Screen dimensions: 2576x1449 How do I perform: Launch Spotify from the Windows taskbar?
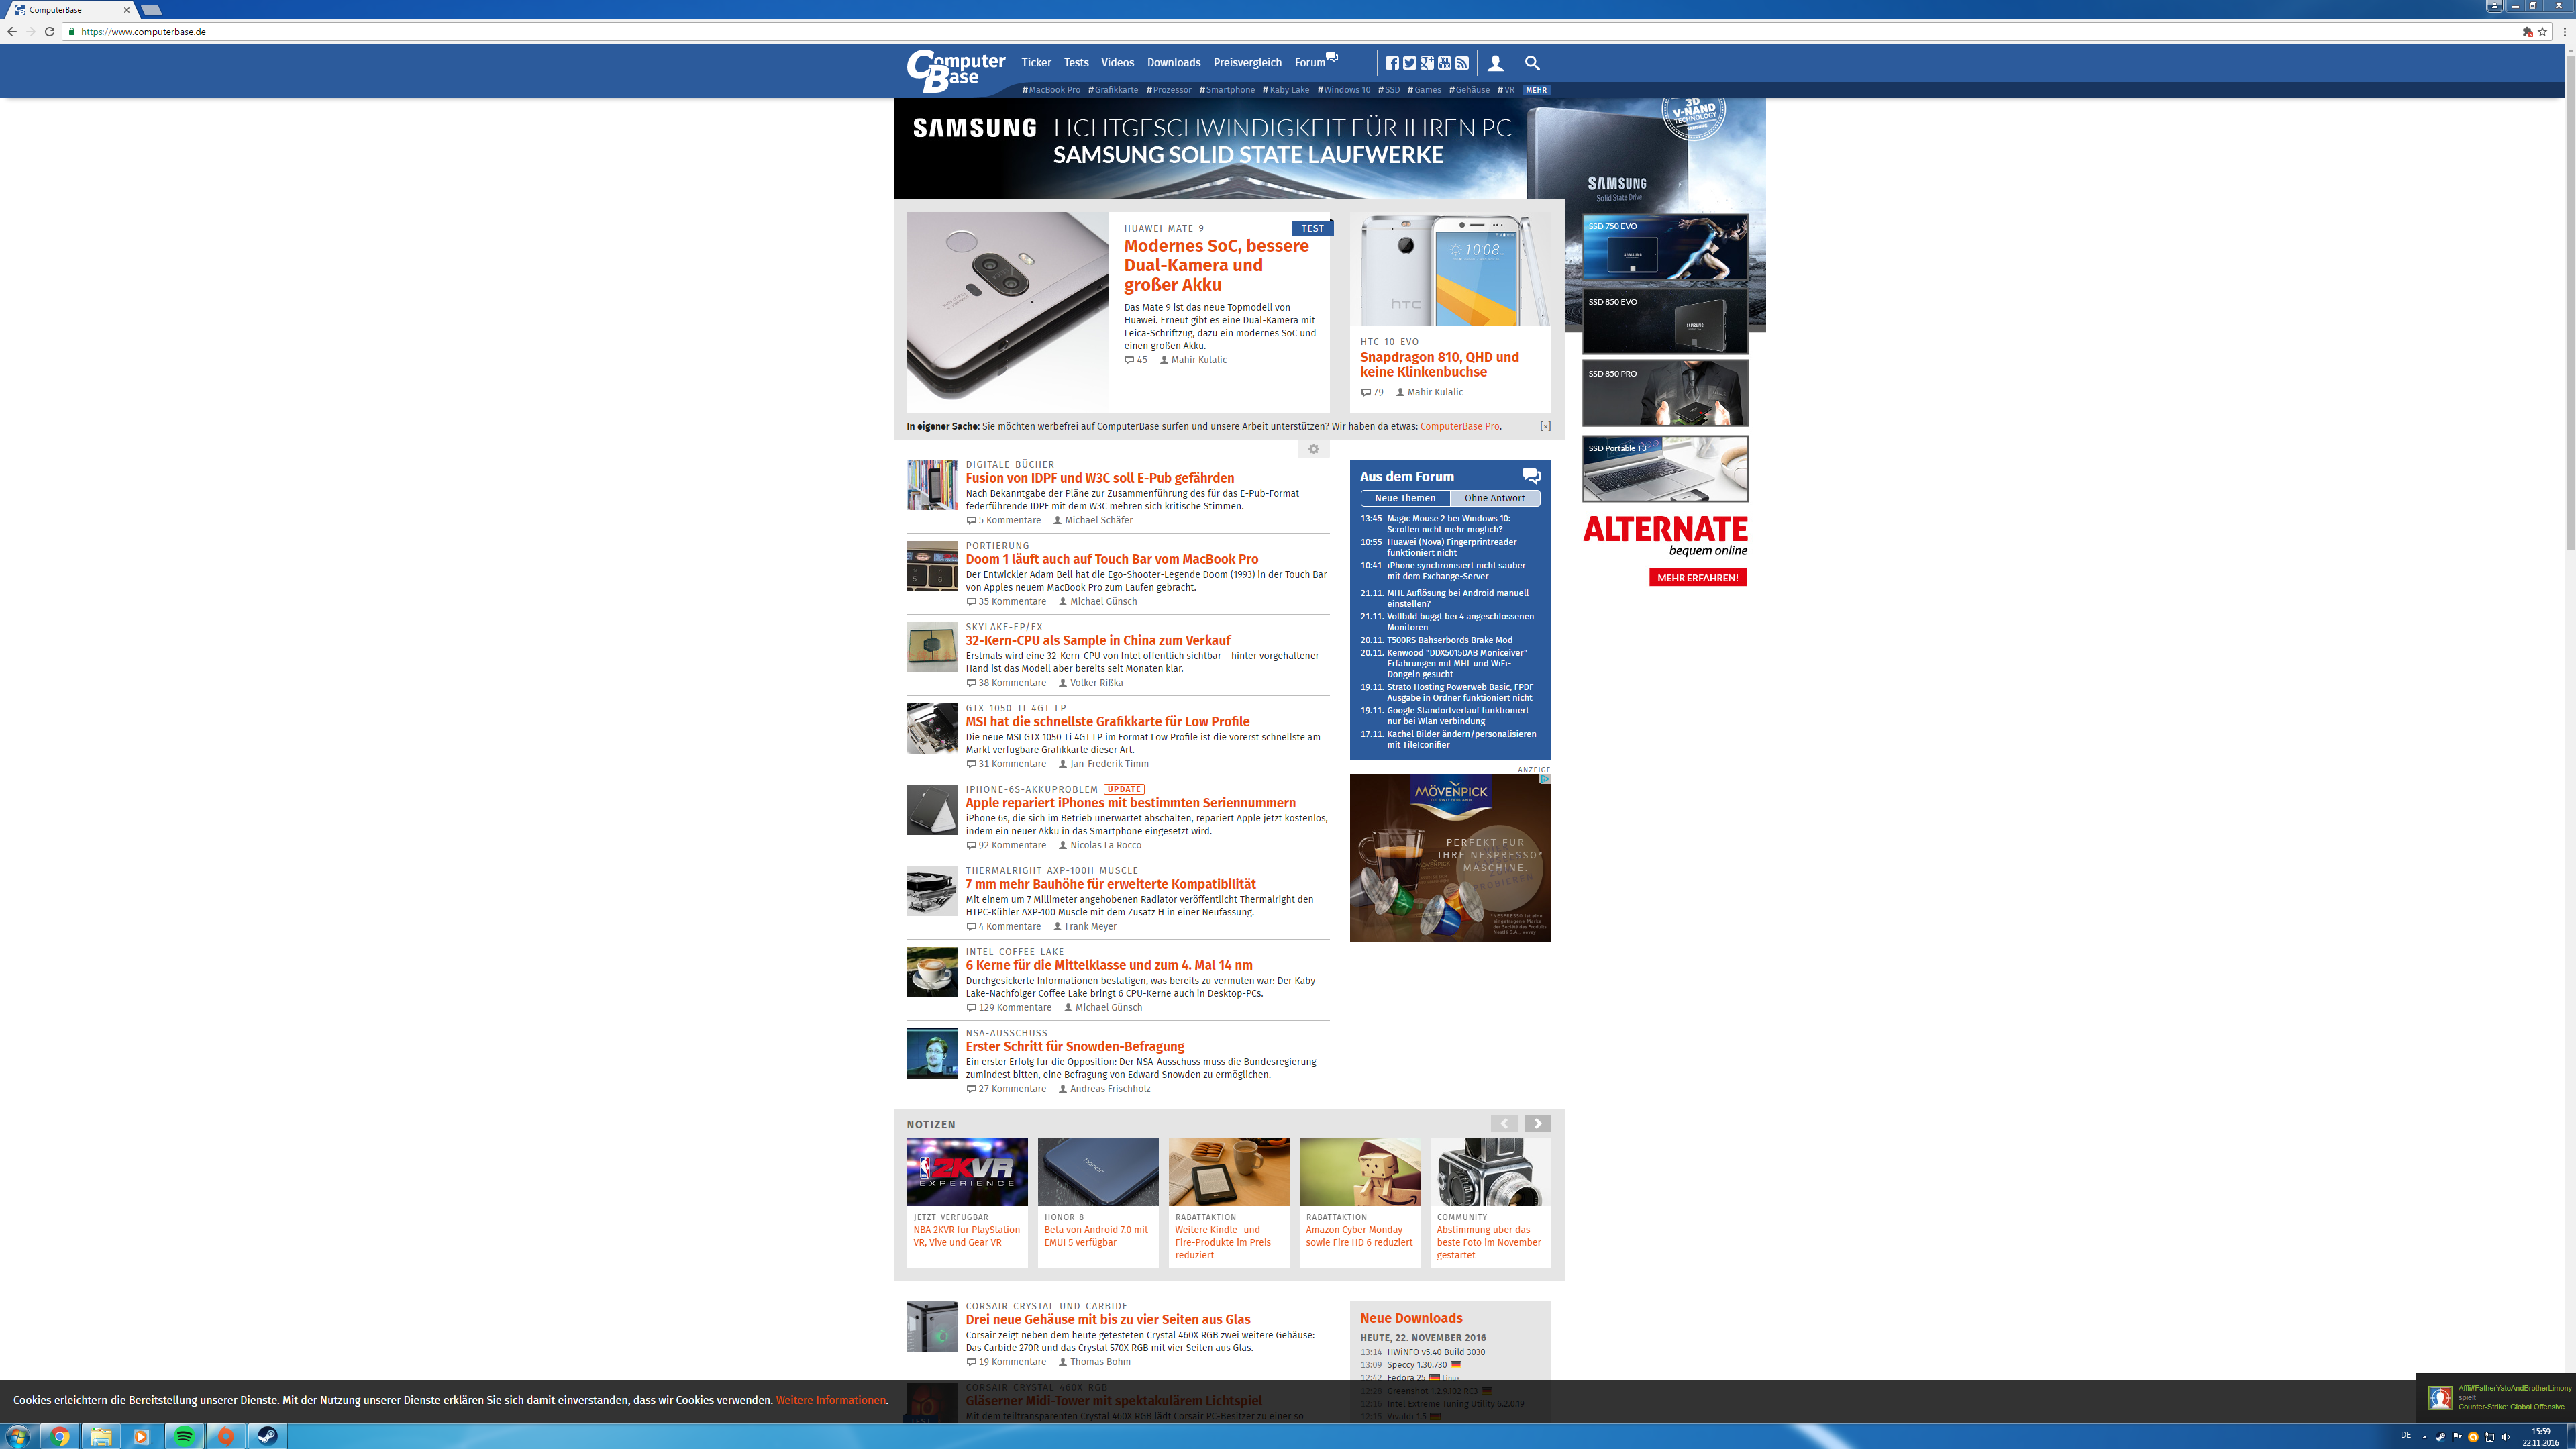[x=184, y=1436]
